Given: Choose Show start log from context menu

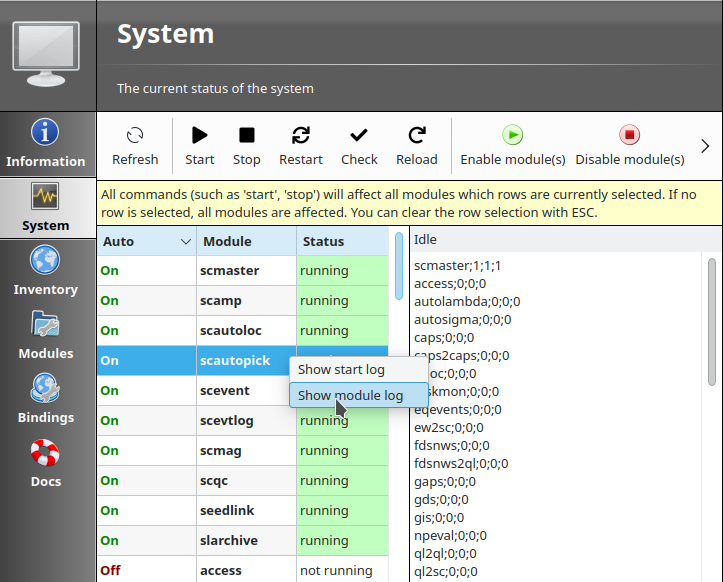Looking at the screenshot, I should point(341,369).
